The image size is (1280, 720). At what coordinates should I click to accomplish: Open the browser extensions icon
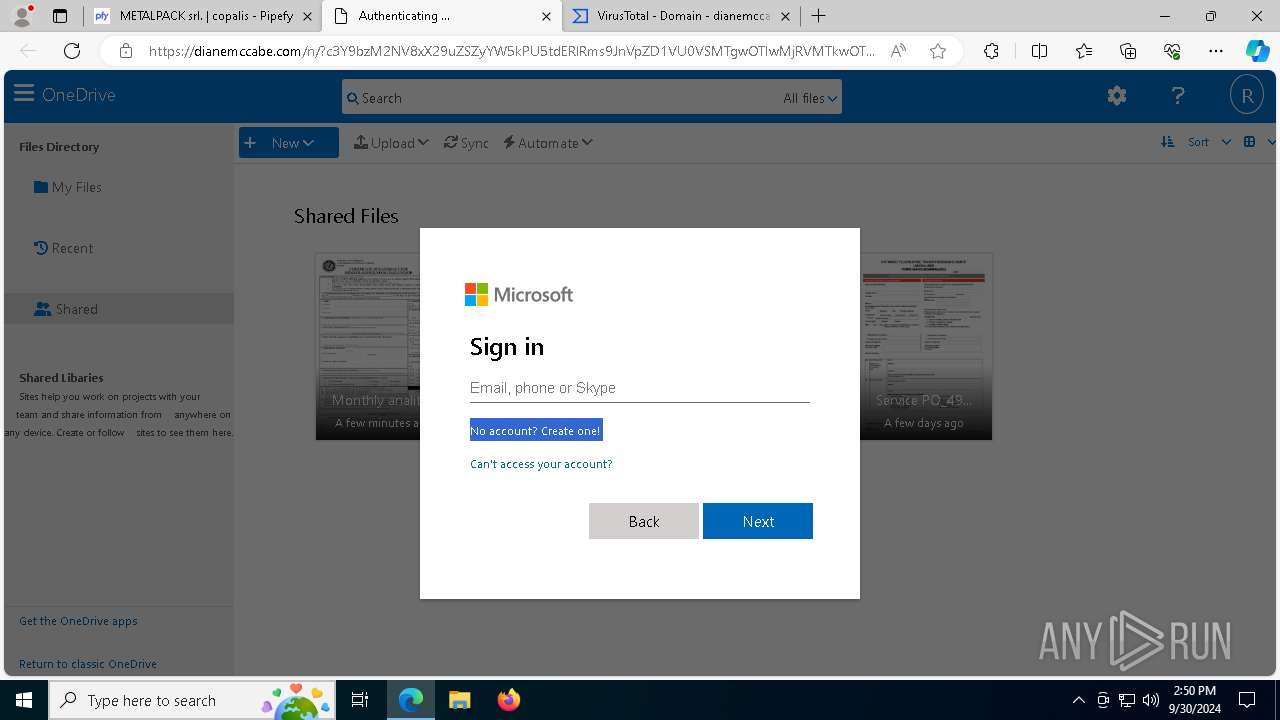click(991, 51)
